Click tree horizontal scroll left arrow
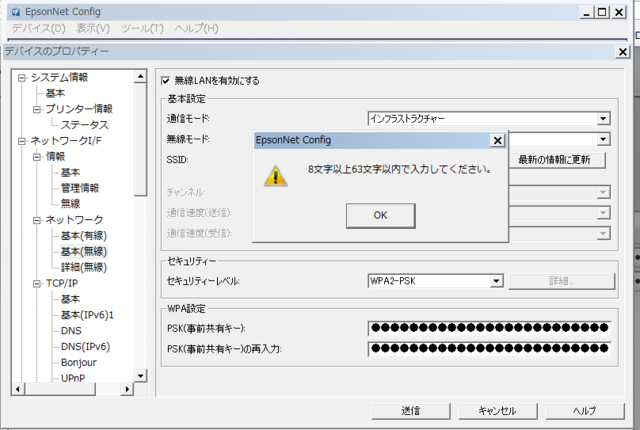The image size is (640, 430). (x=18, y=389)
